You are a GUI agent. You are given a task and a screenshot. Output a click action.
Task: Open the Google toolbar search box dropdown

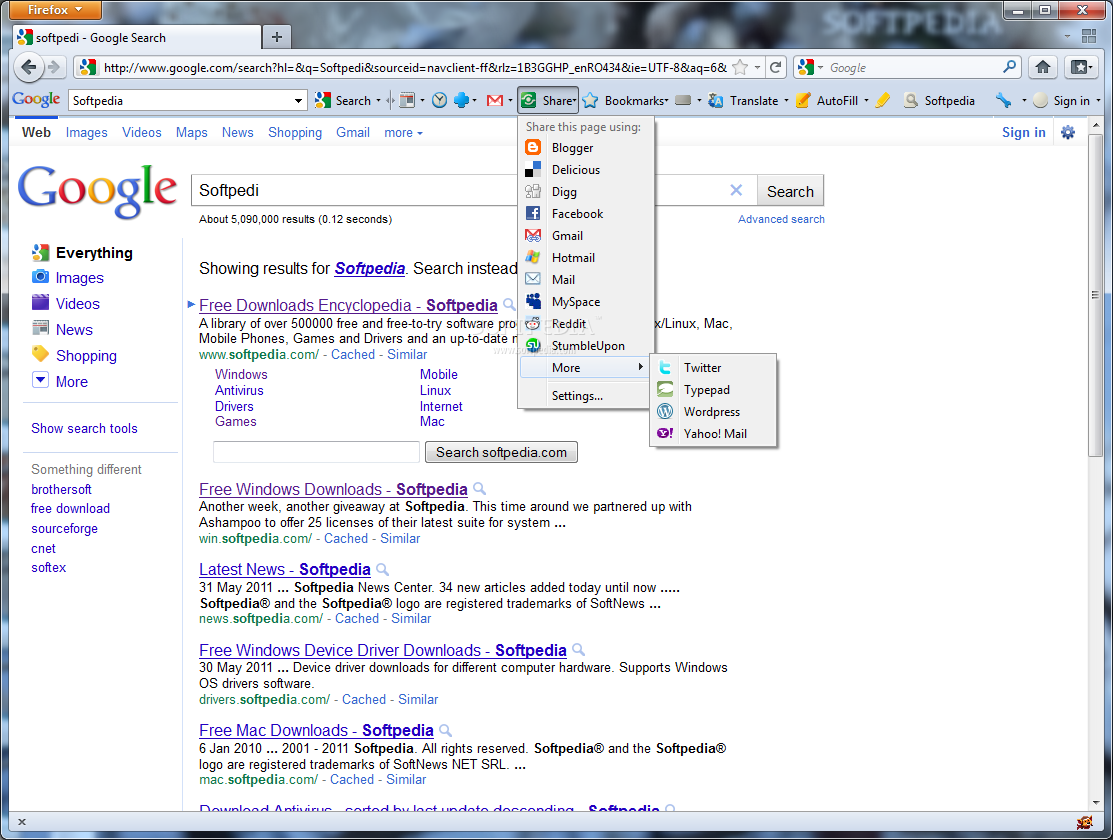(298, 101)
